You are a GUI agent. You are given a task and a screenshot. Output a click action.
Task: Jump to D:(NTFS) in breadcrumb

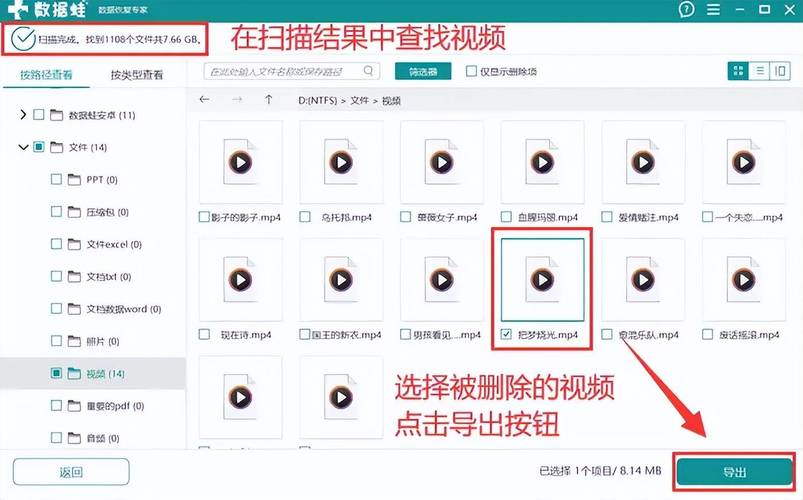318,100
